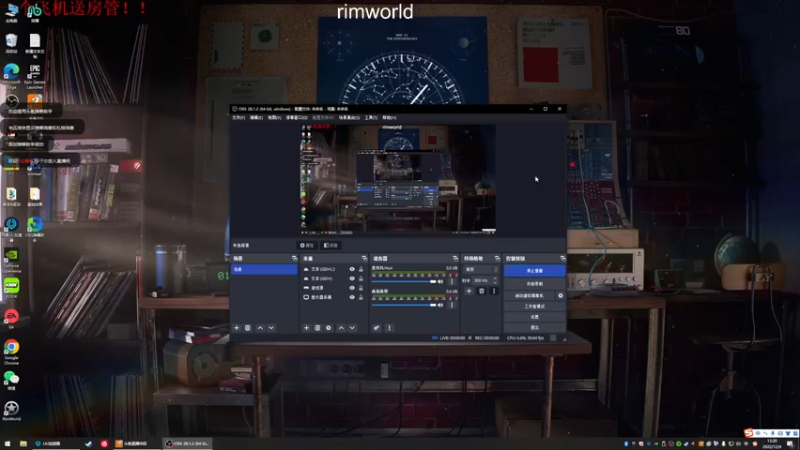Viewport: 800px width, 450px height.
Task: Click the OBS preview canvas
Action: click(x=398, y=180)
